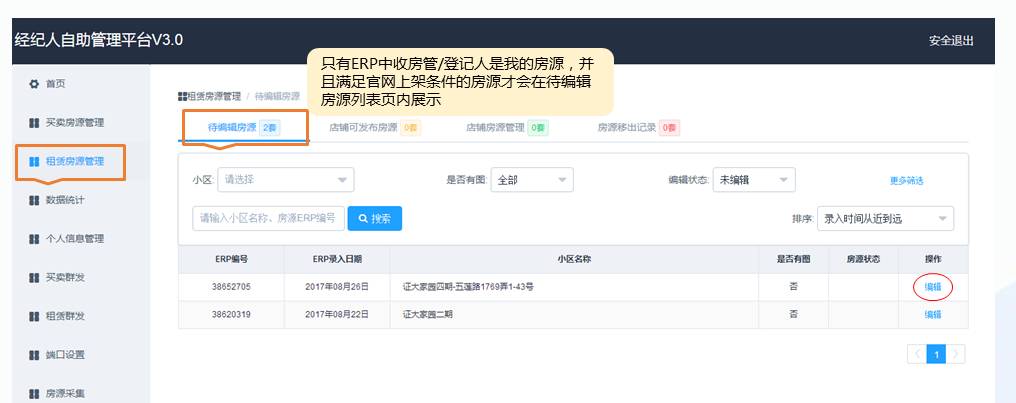This screenshot has height=403, width=1016.
Task: Open the 排序 sort order dropdown
Action: pos(885,218)
